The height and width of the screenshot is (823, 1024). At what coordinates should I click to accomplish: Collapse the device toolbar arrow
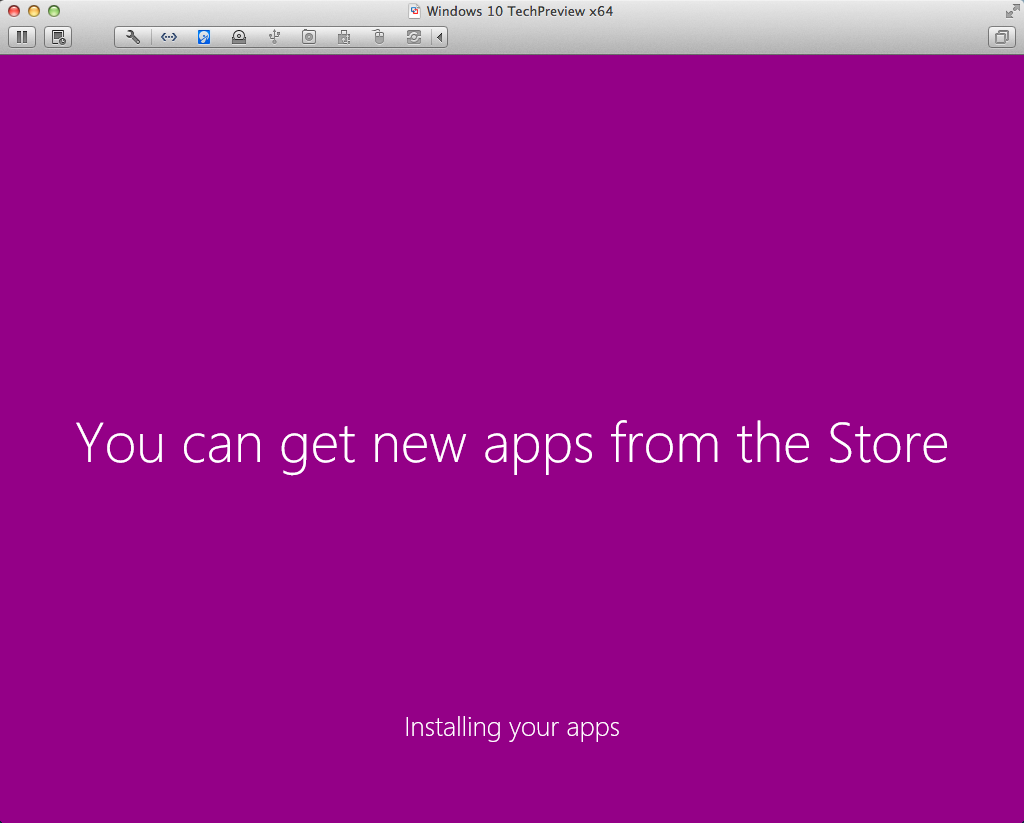tap(440, 37)
